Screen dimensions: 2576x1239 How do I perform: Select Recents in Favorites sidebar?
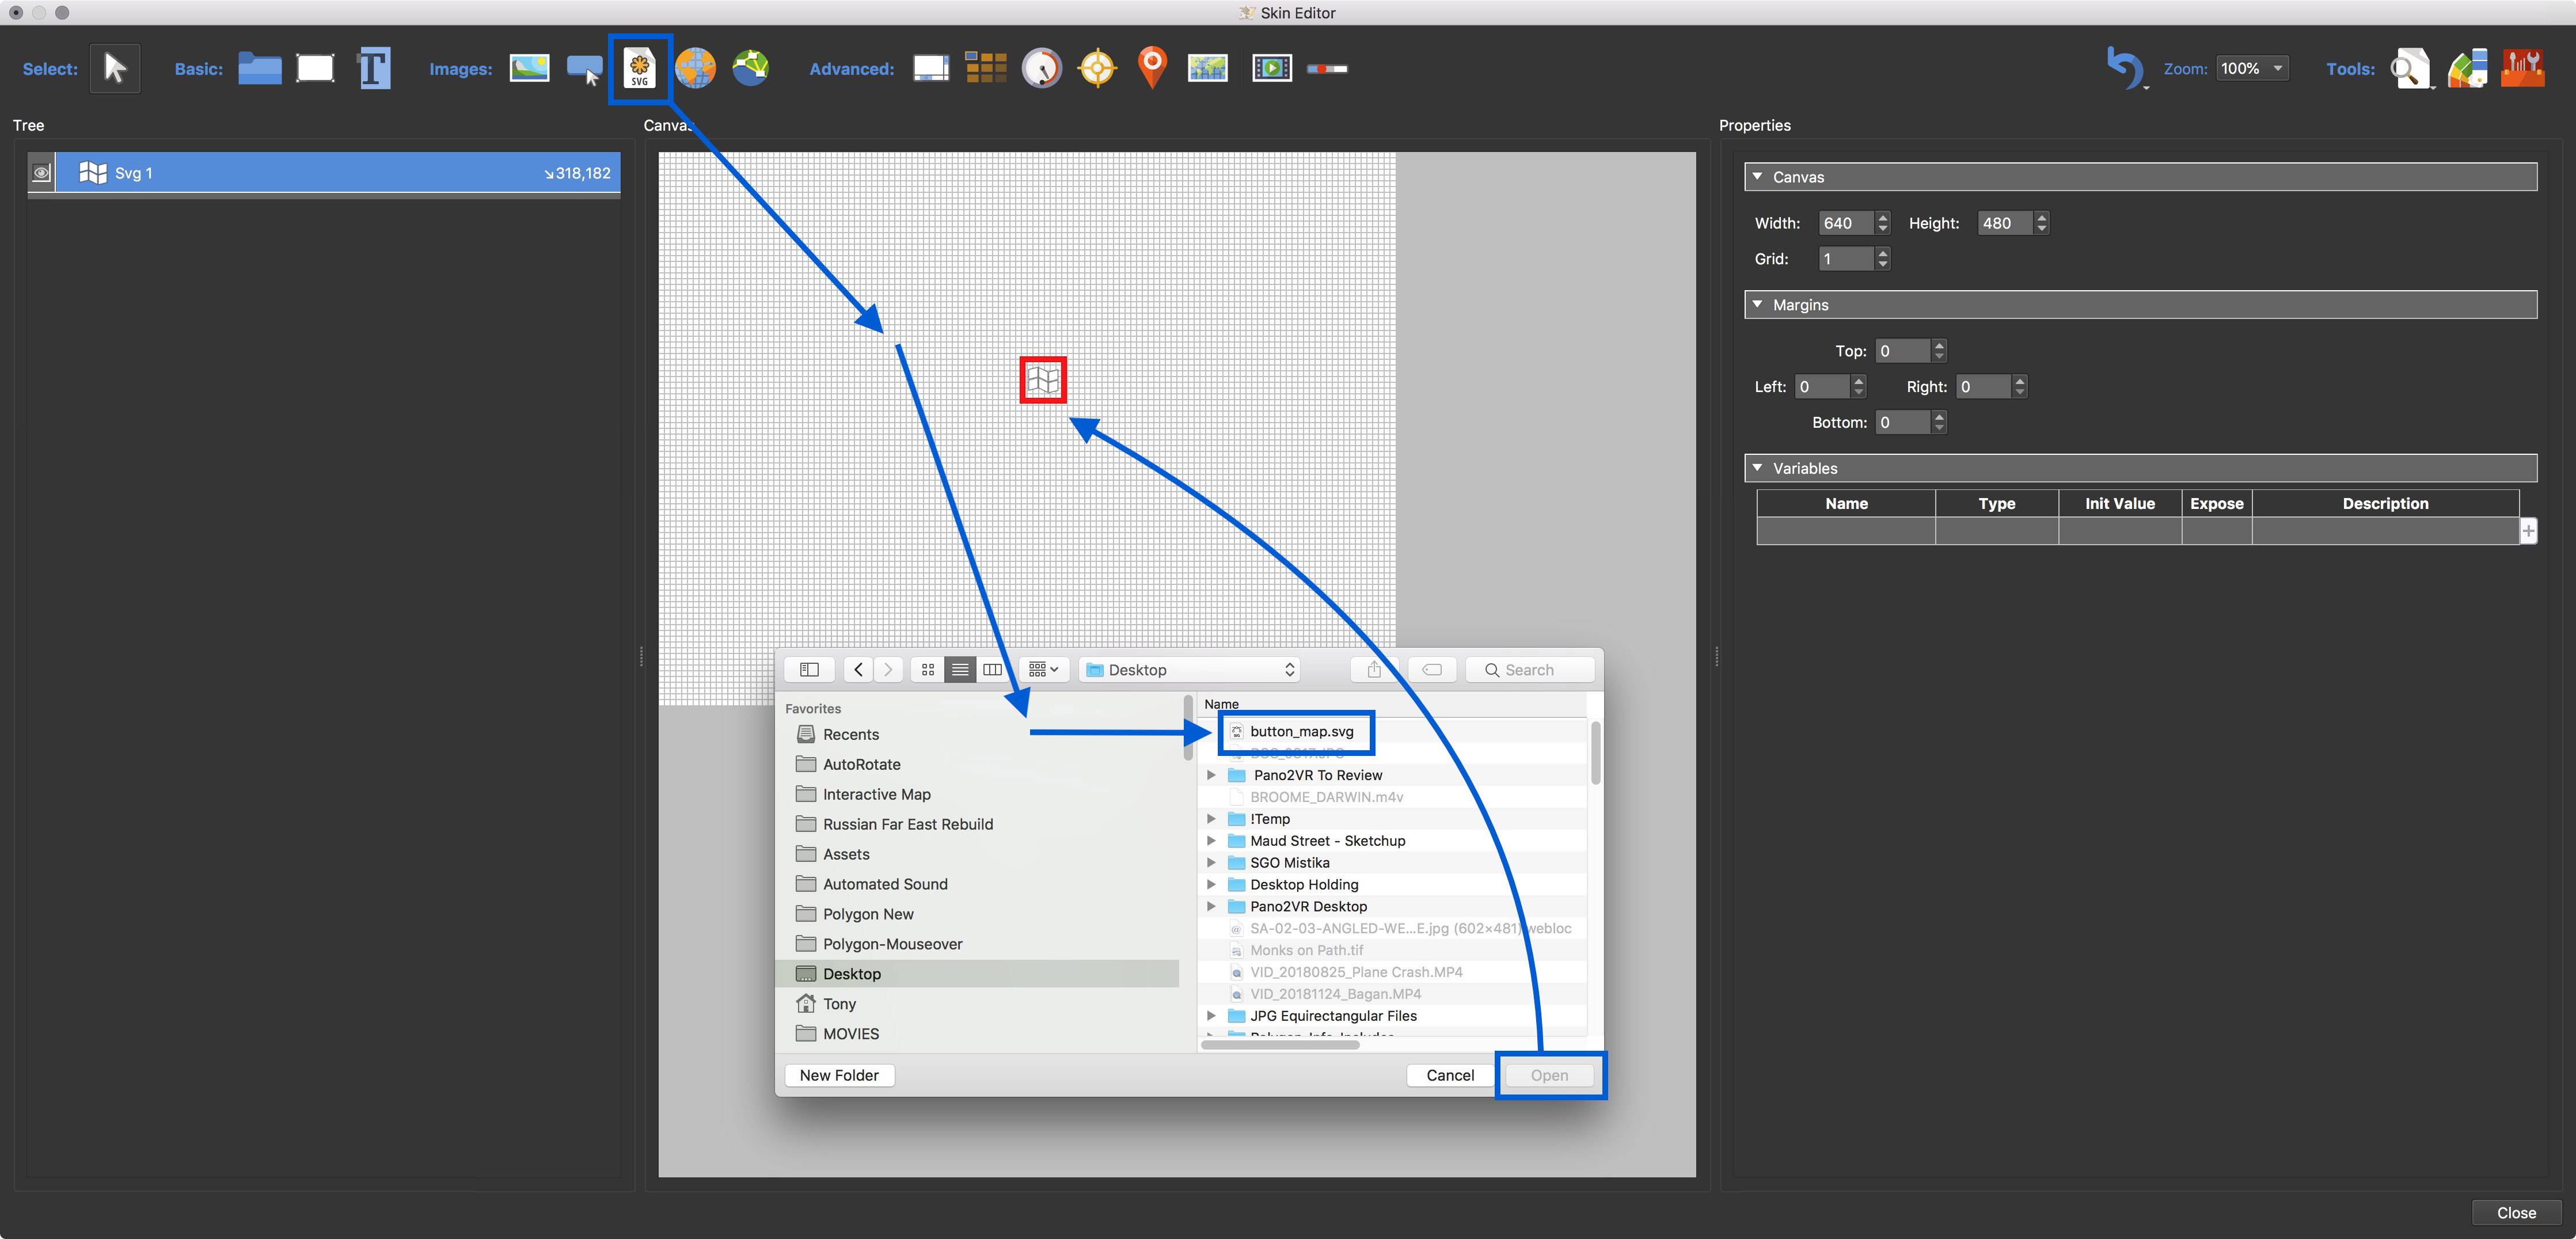click(x=850, y=734)
